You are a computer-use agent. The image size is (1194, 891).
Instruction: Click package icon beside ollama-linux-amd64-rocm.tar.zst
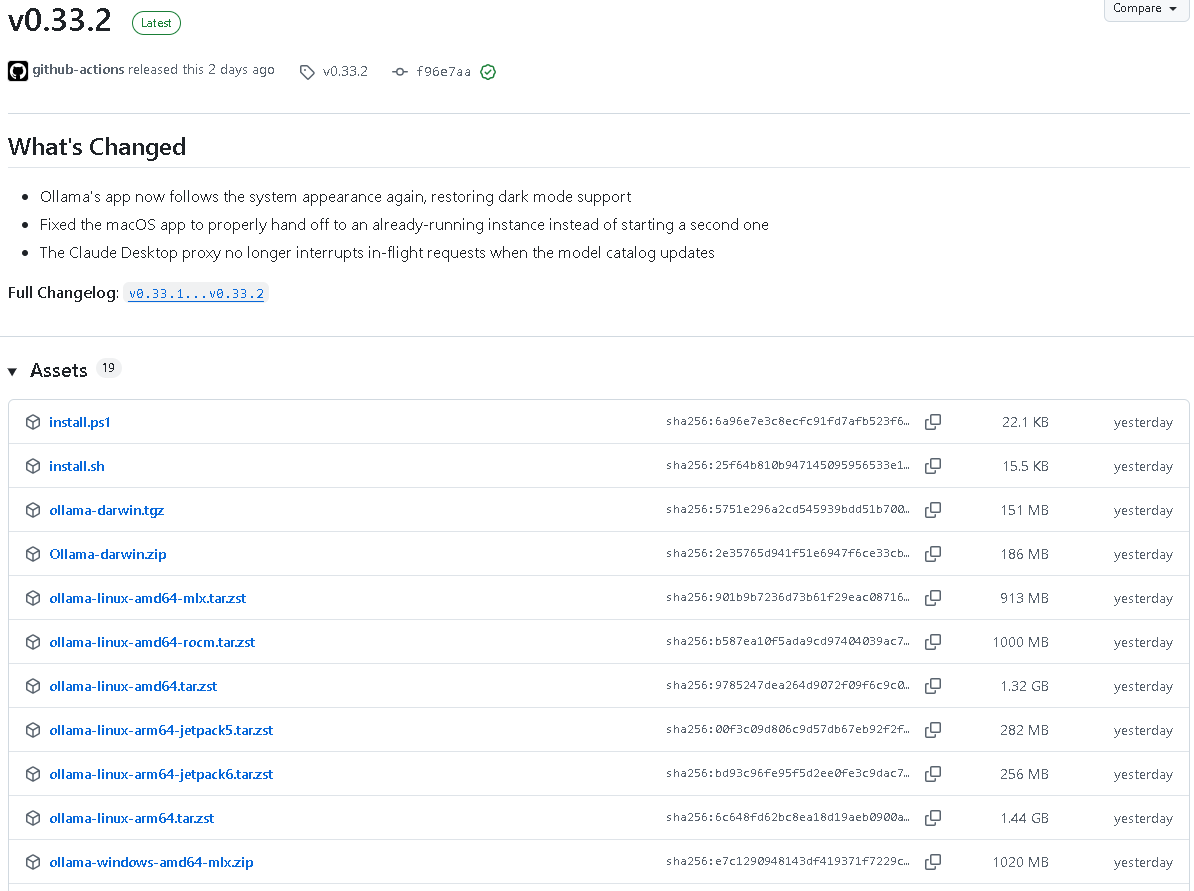33,642
